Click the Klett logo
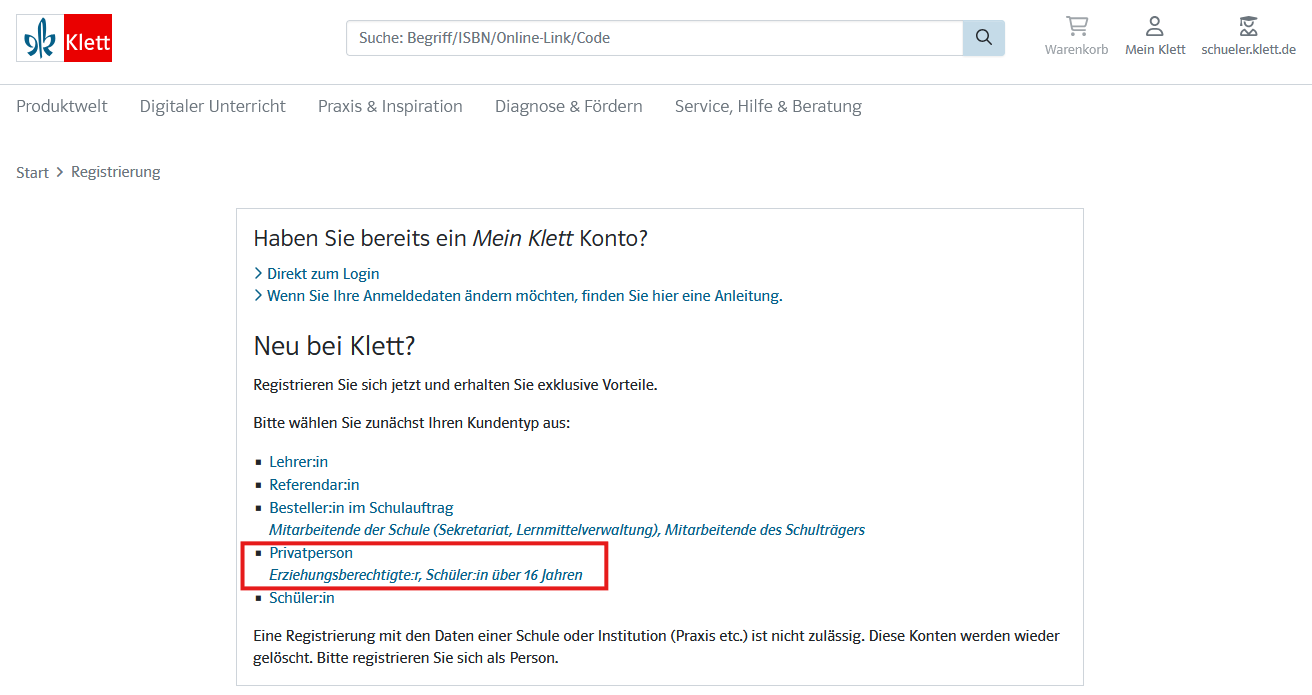 pyautogui.click(x=64, y=38)
